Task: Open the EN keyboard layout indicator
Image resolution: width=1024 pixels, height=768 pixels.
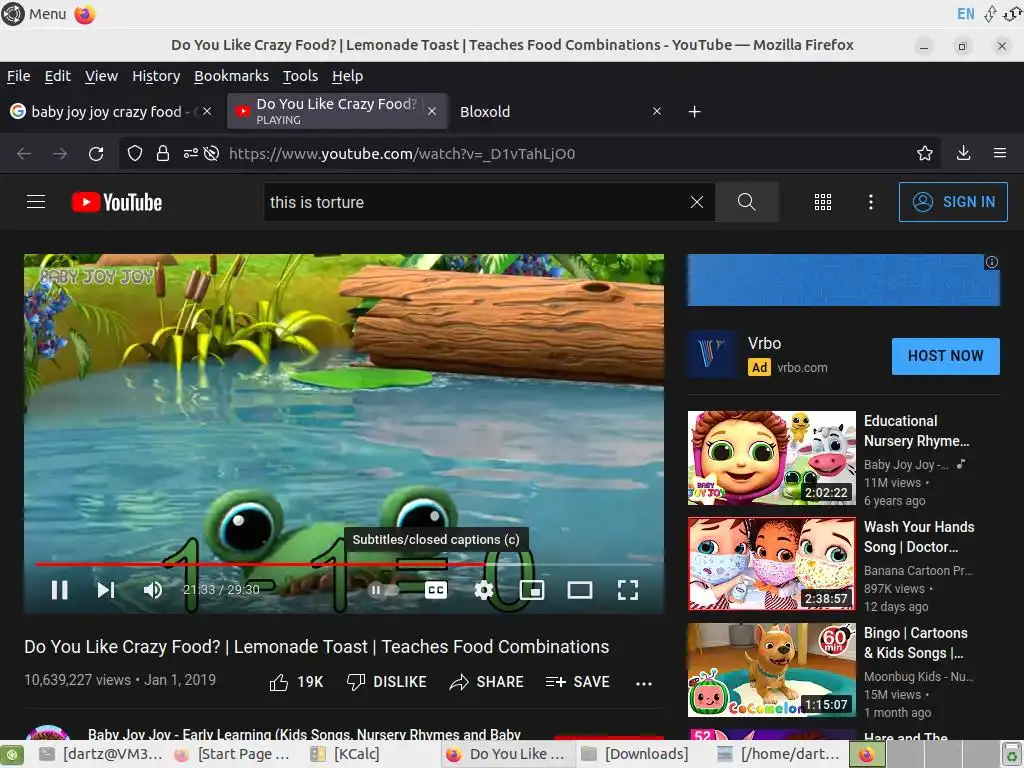Action: click(x=965, y=14)
